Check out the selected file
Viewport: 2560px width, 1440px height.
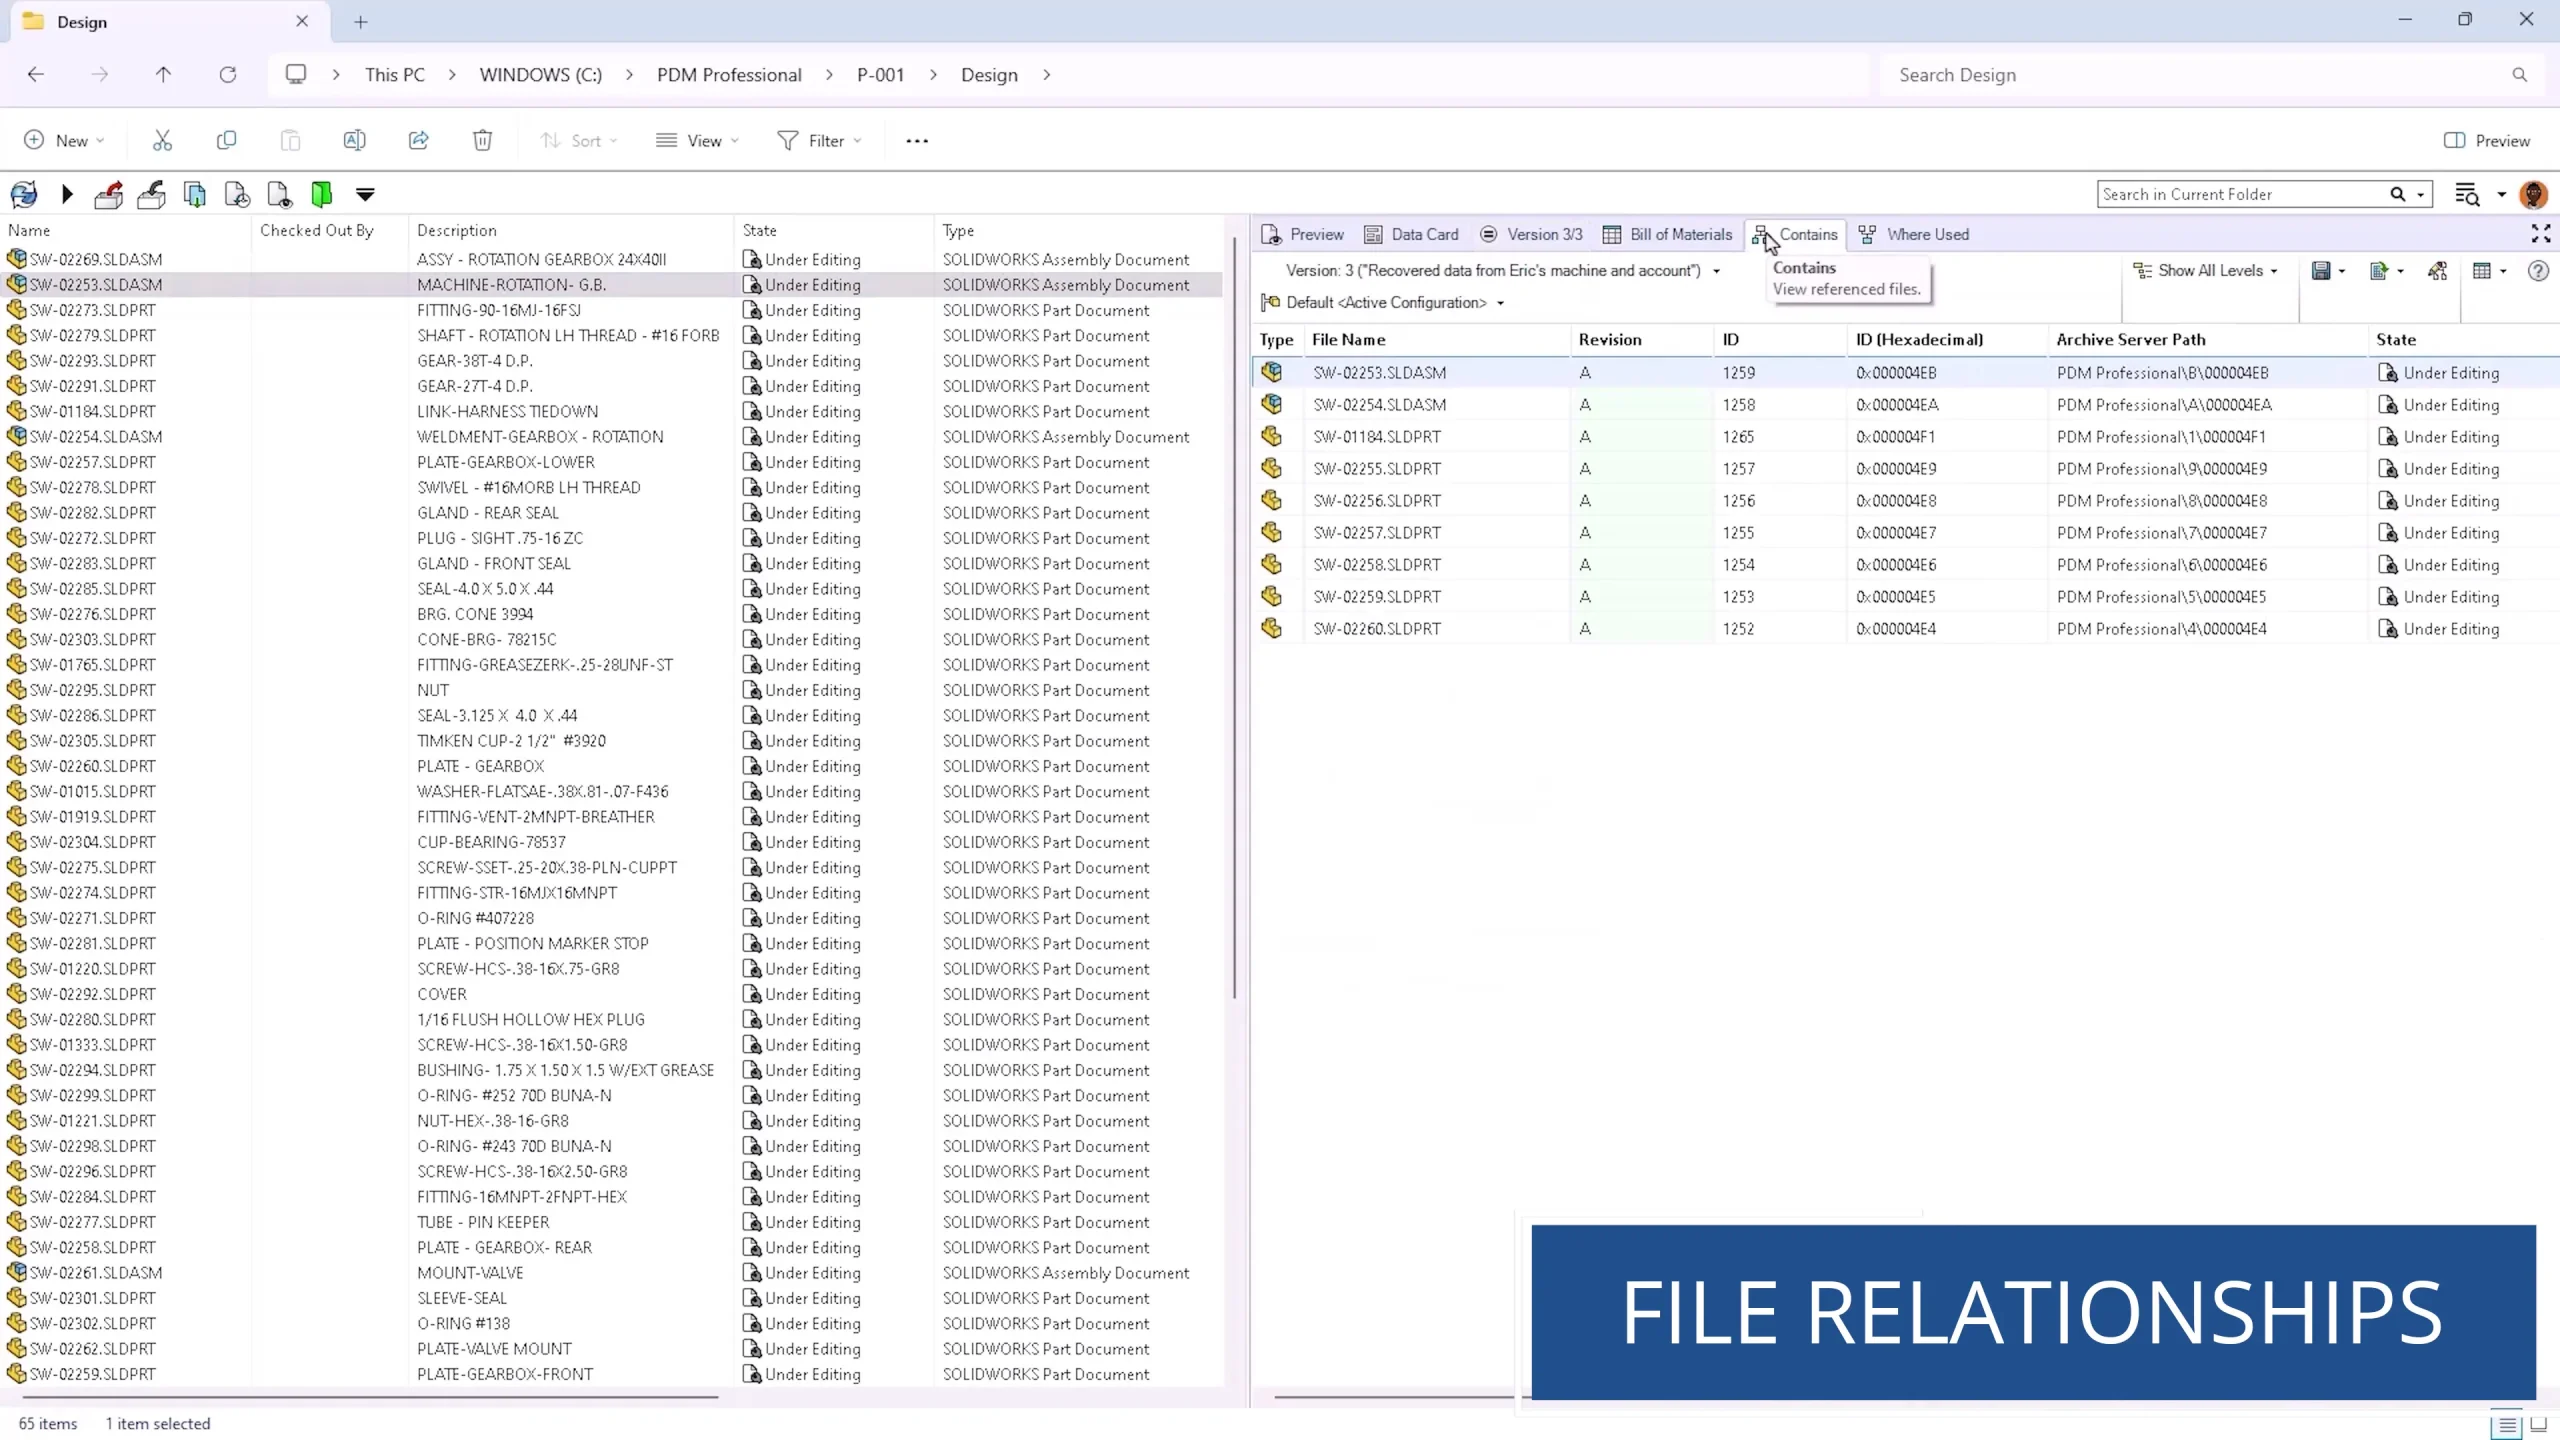[109, 194]
